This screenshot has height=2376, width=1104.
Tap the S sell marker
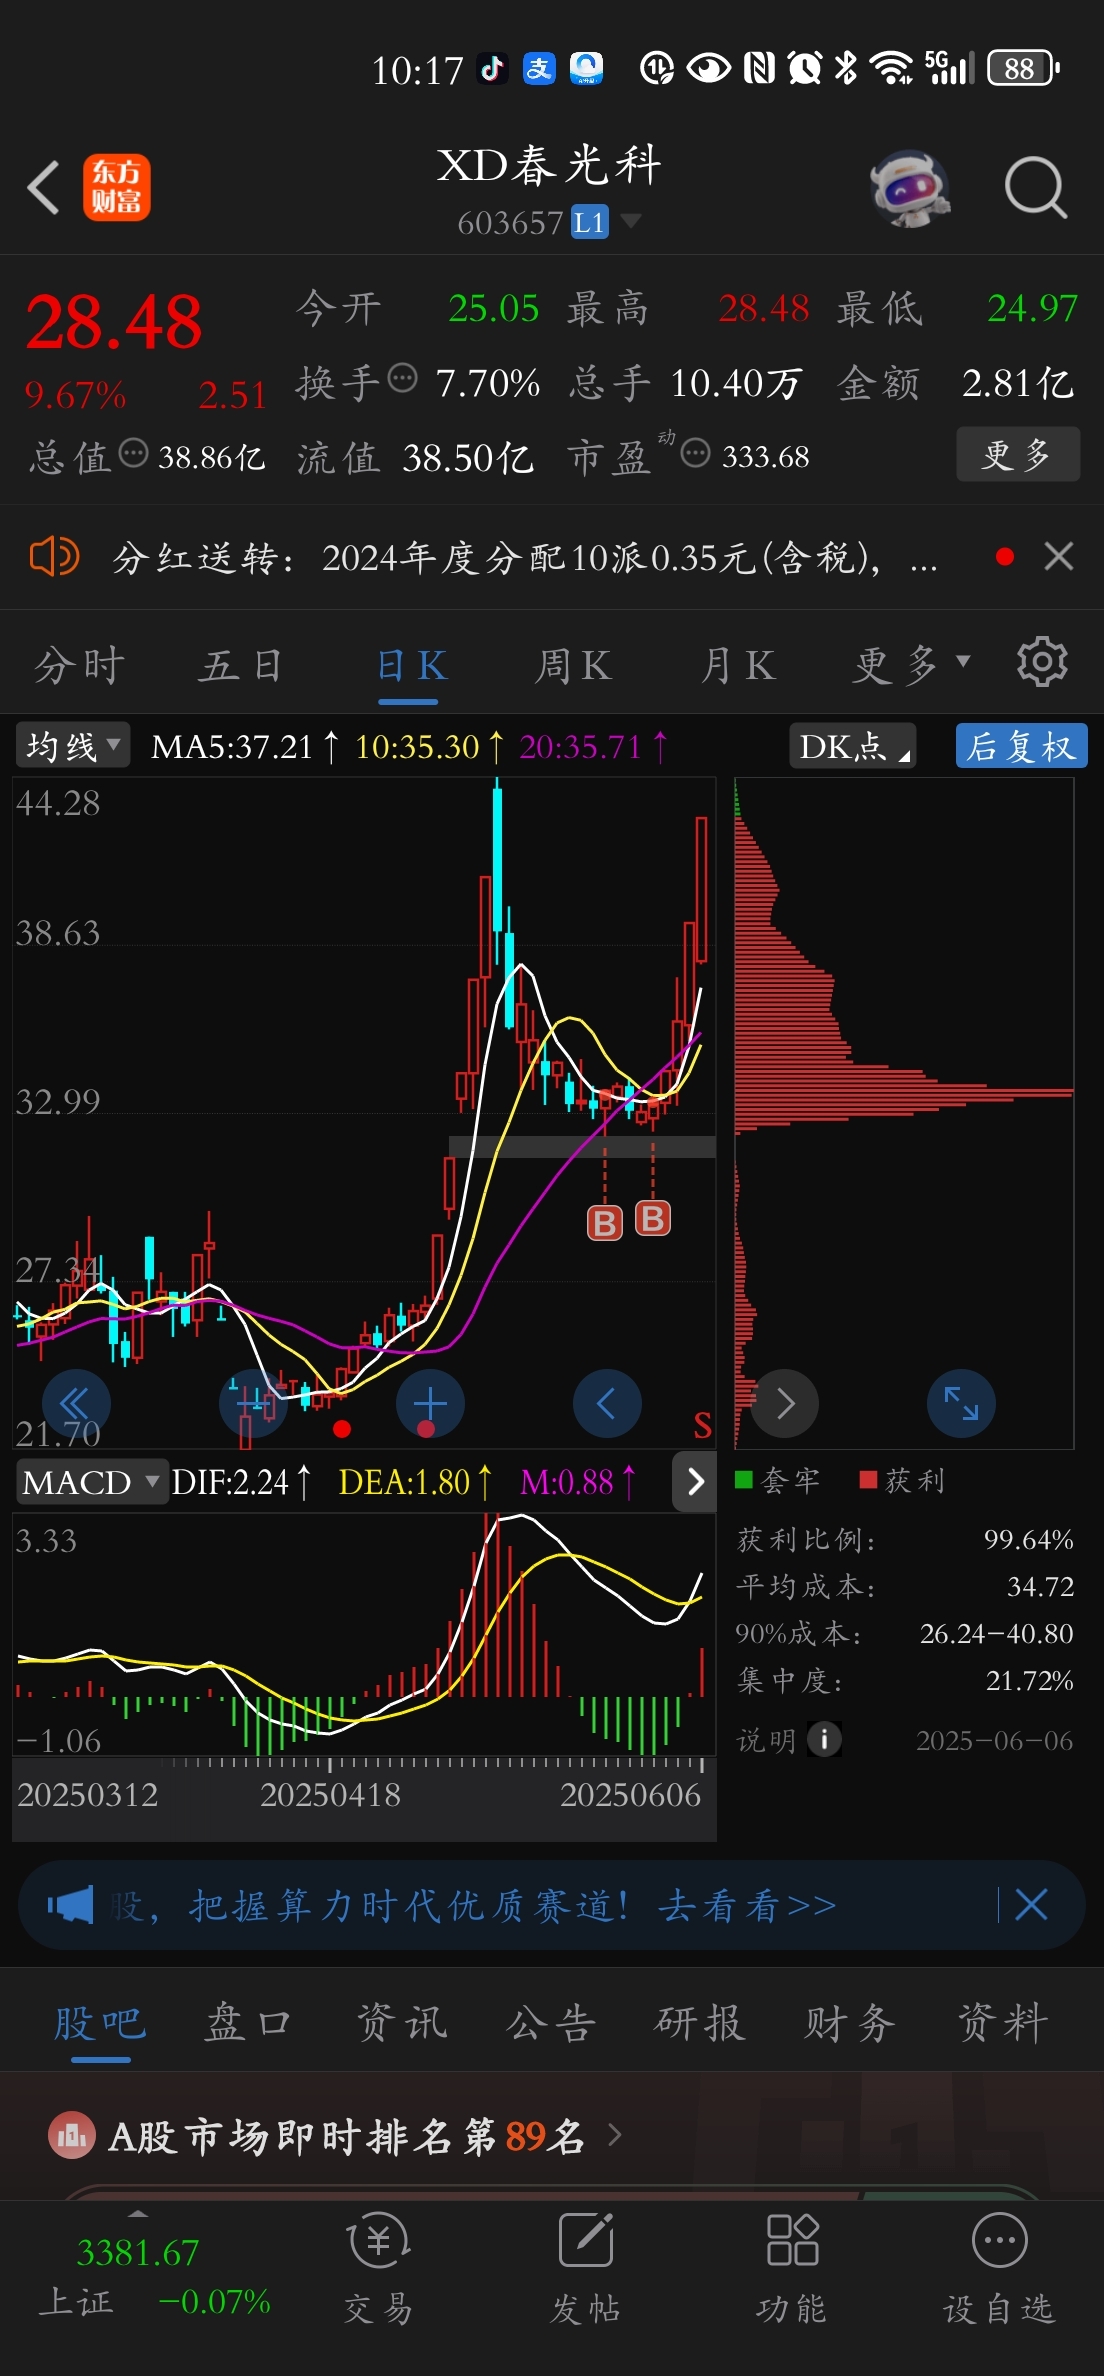[702, 1426]
